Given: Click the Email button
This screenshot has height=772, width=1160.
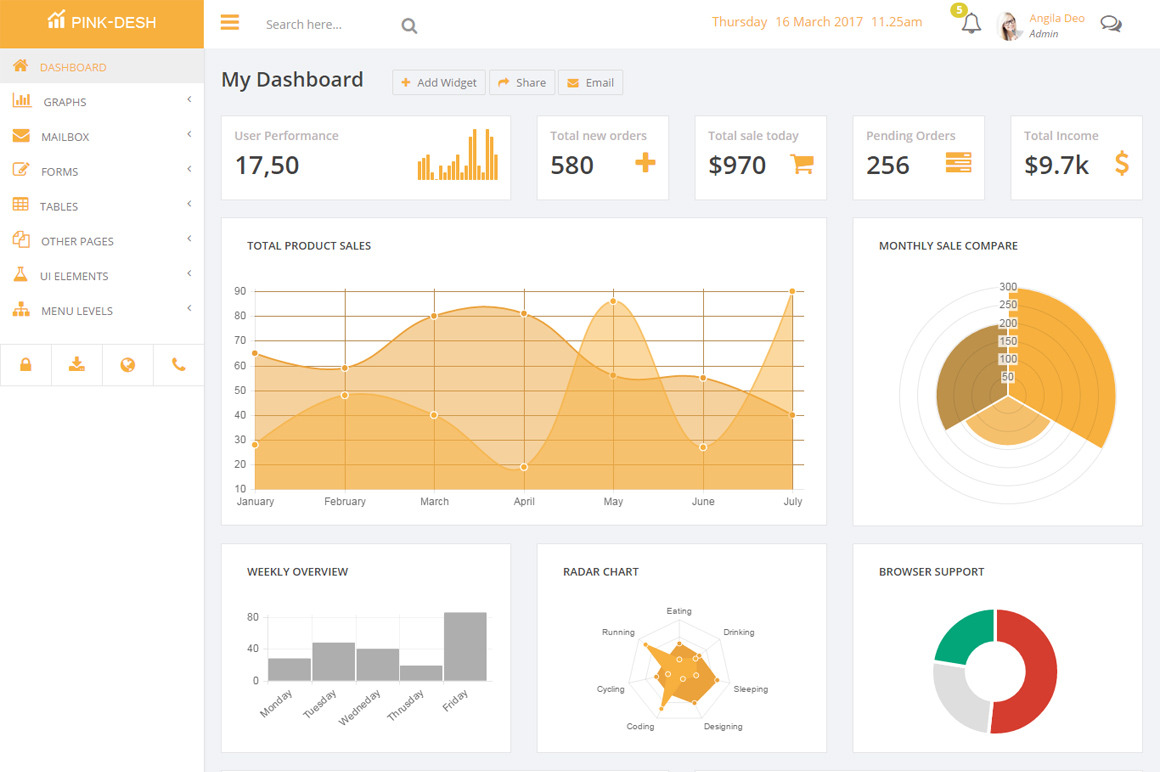Looking at the screenshot, I should click(590, 83).
